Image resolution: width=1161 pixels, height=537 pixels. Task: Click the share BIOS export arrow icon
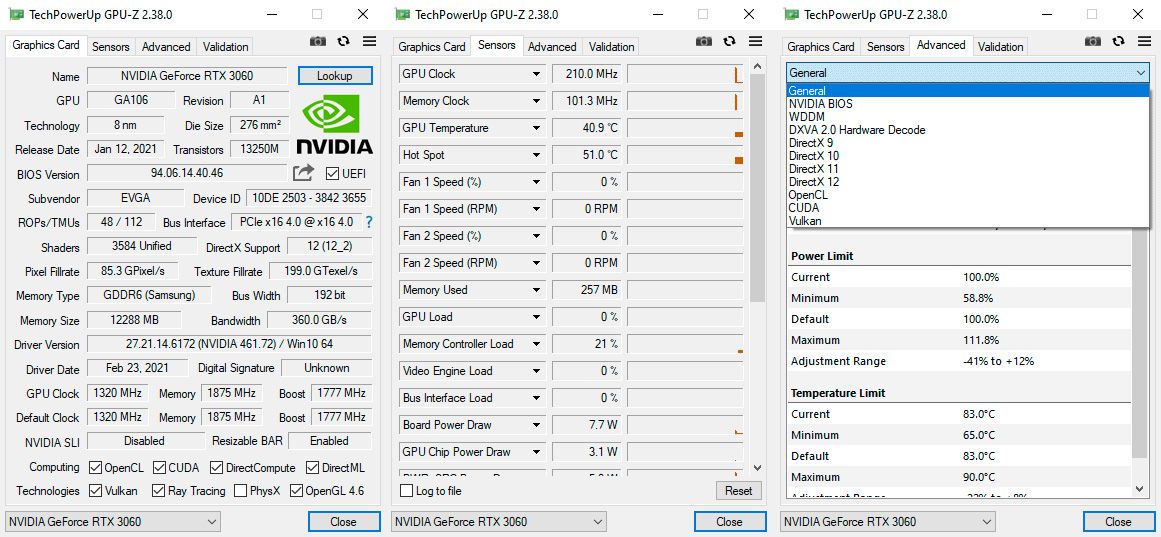[x=303, y=173]
